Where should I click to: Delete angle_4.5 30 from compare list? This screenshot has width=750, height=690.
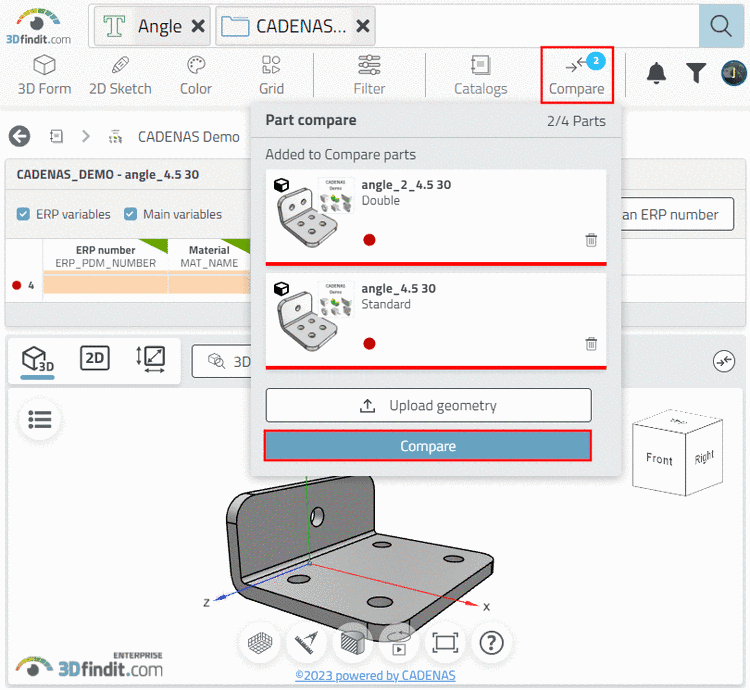pos(591,344)
